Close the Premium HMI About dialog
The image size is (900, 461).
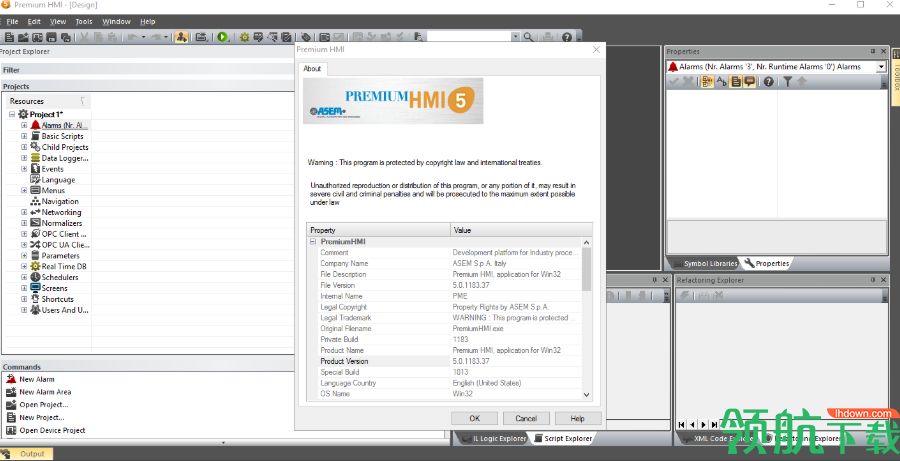point(596,50)
